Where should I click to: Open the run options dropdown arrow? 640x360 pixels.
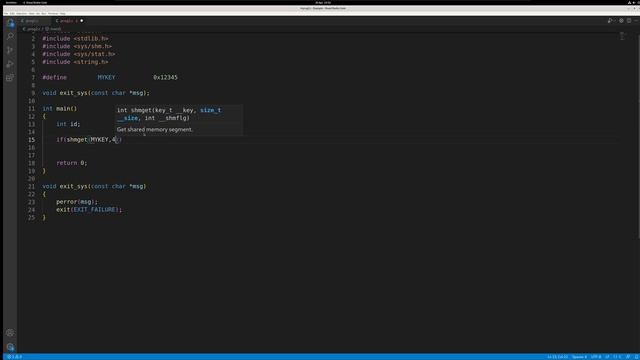614,21
